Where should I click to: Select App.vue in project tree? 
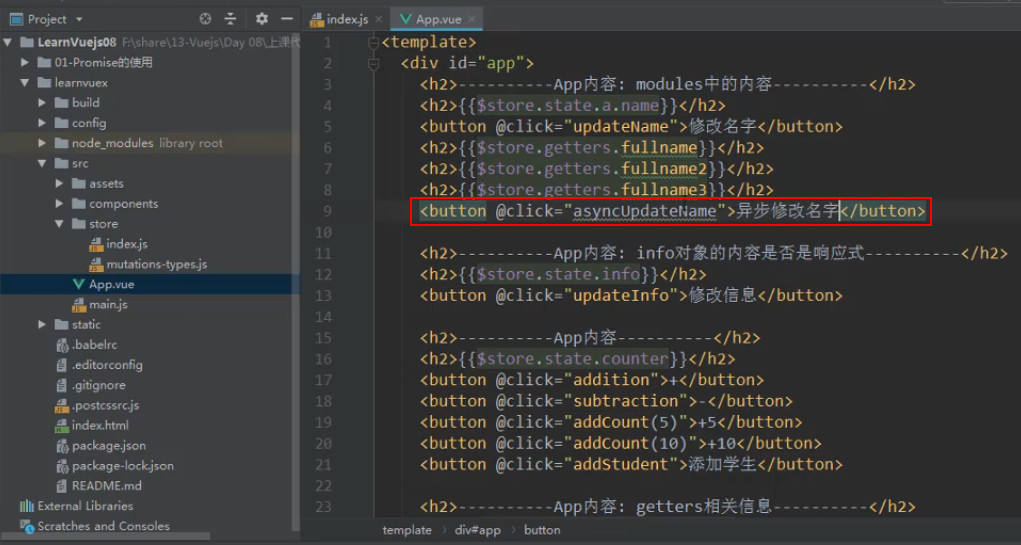click(111, 284)
